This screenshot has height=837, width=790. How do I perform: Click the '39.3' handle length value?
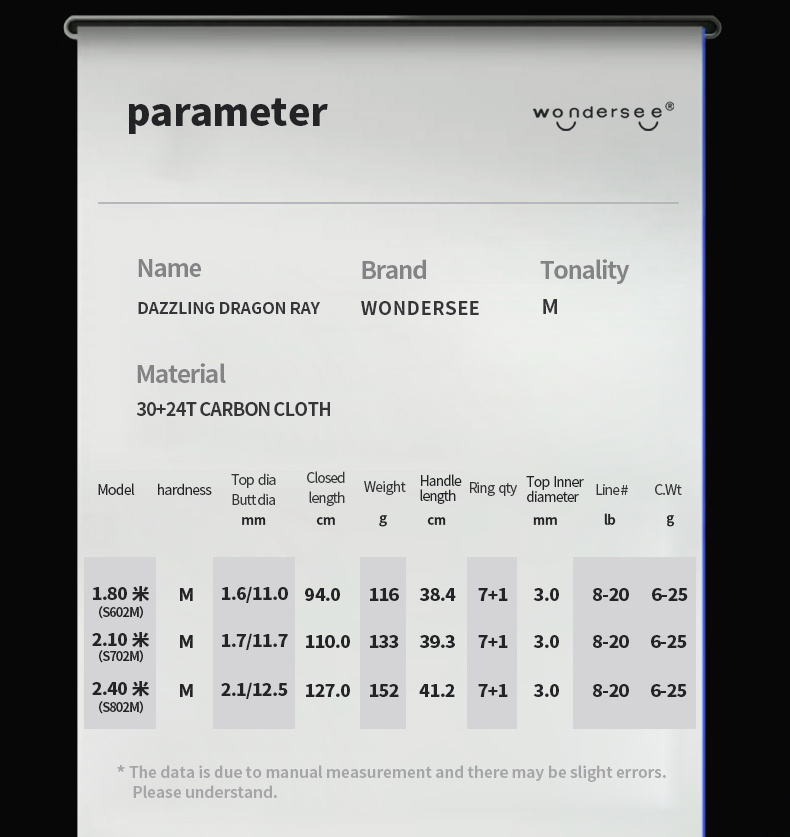pos(437,642)
